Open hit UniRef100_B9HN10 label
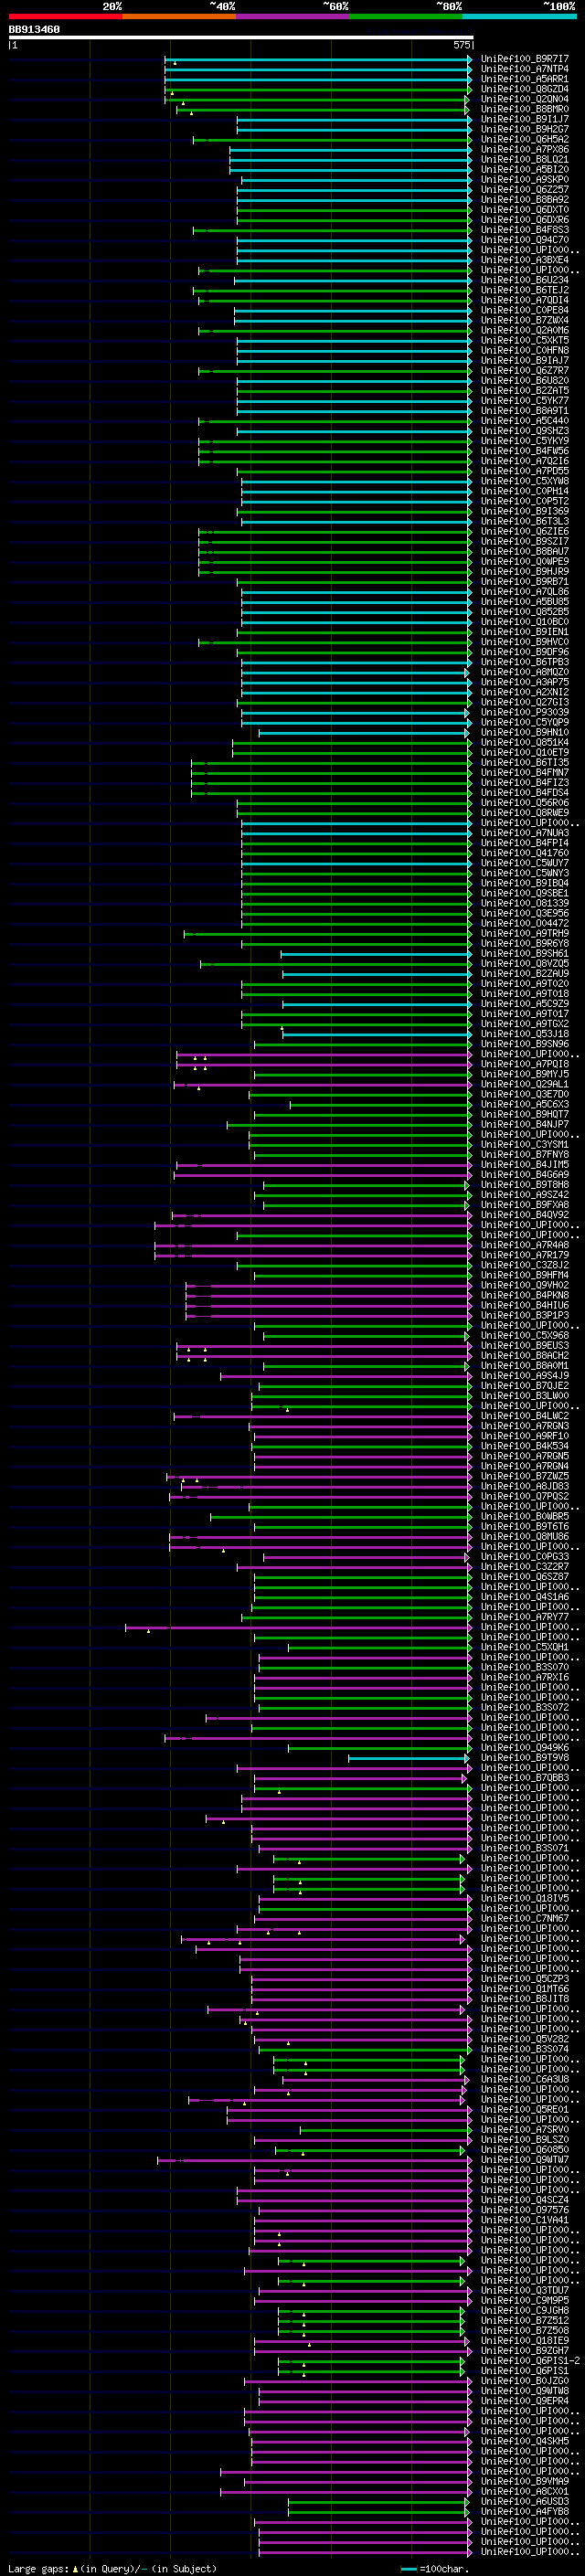The height and width of the screenshot is (2576, 585). [525, 732]
